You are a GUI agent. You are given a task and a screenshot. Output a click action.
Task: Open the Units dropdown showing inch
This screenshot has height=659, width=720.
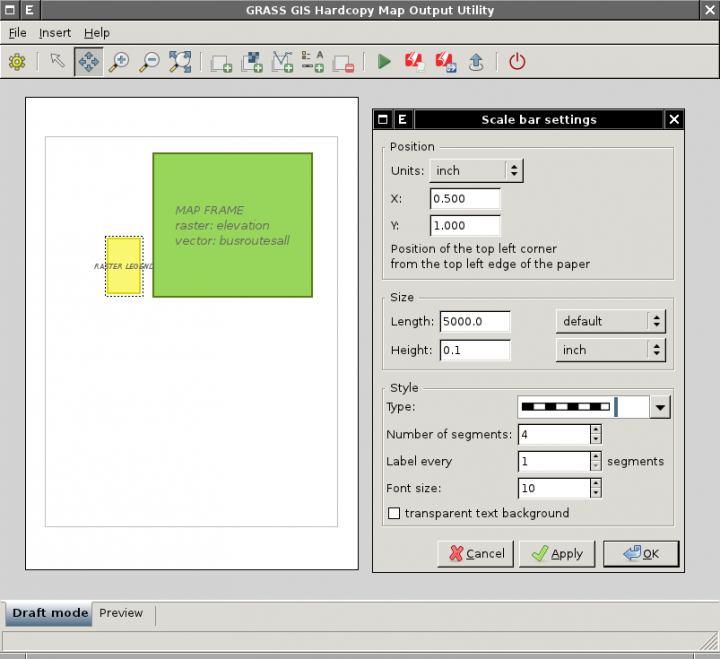pyautogui.click(x=476, y=171)
